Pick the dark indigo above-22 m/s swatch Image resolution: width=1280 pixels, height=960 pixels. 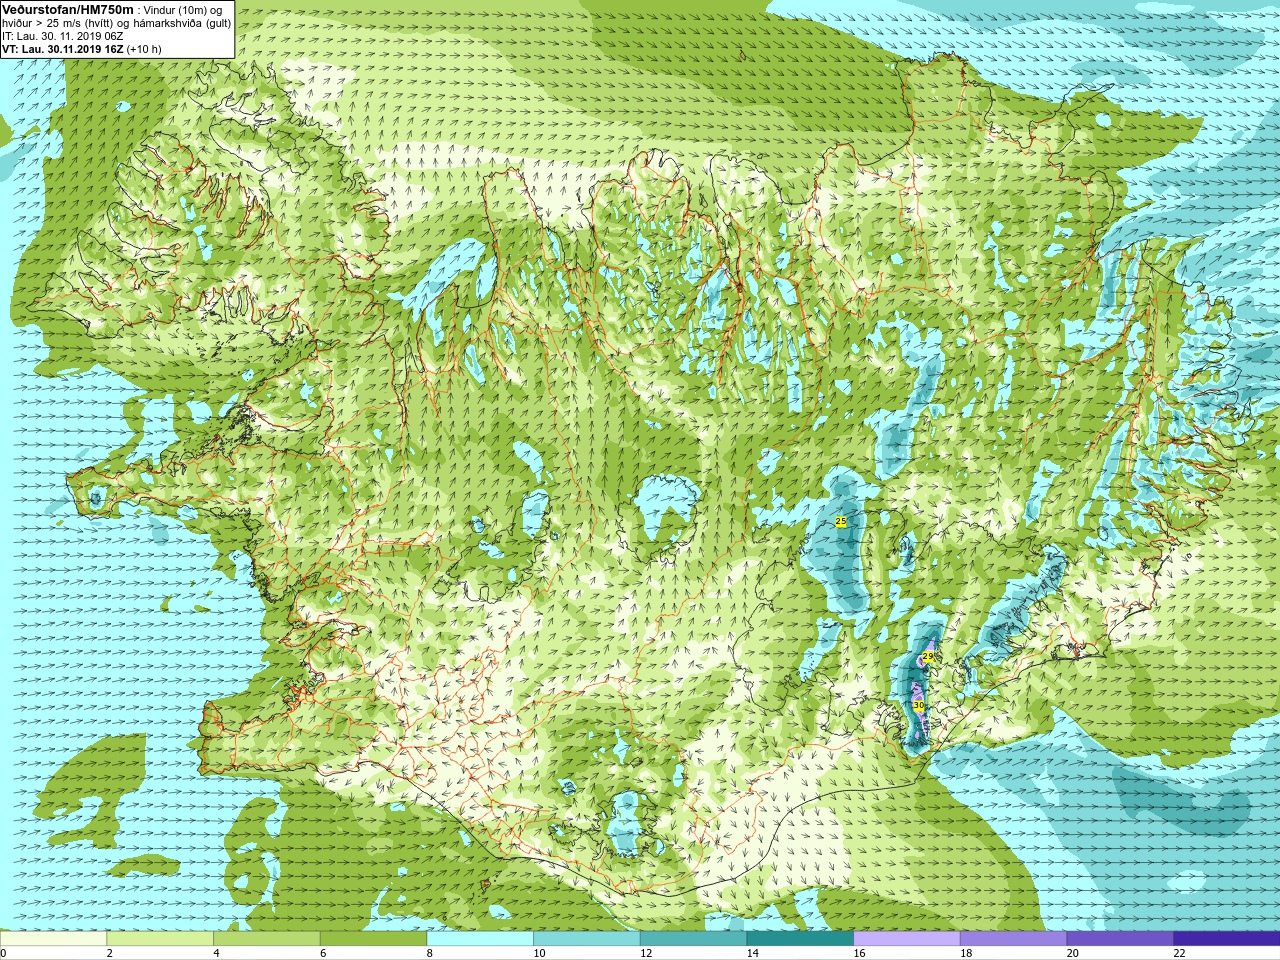point(1226,939)
